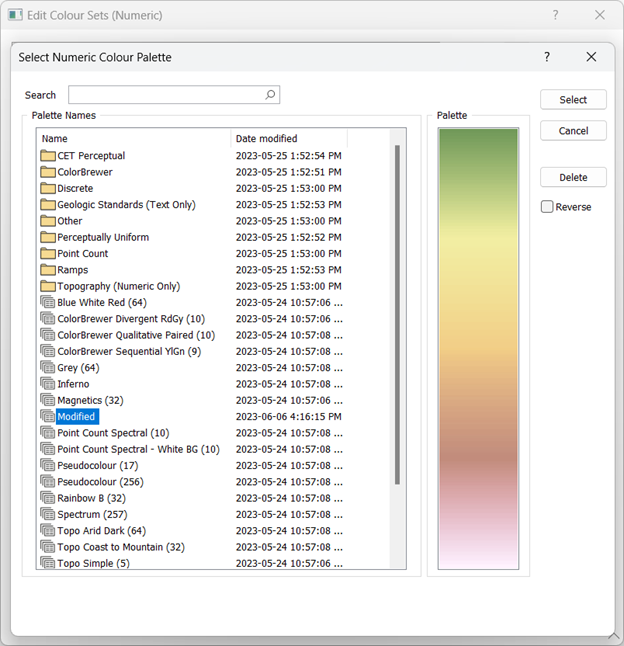This screenshot has width=624, height=646.
Task: Click the help question mark icon
Action: 547,57
